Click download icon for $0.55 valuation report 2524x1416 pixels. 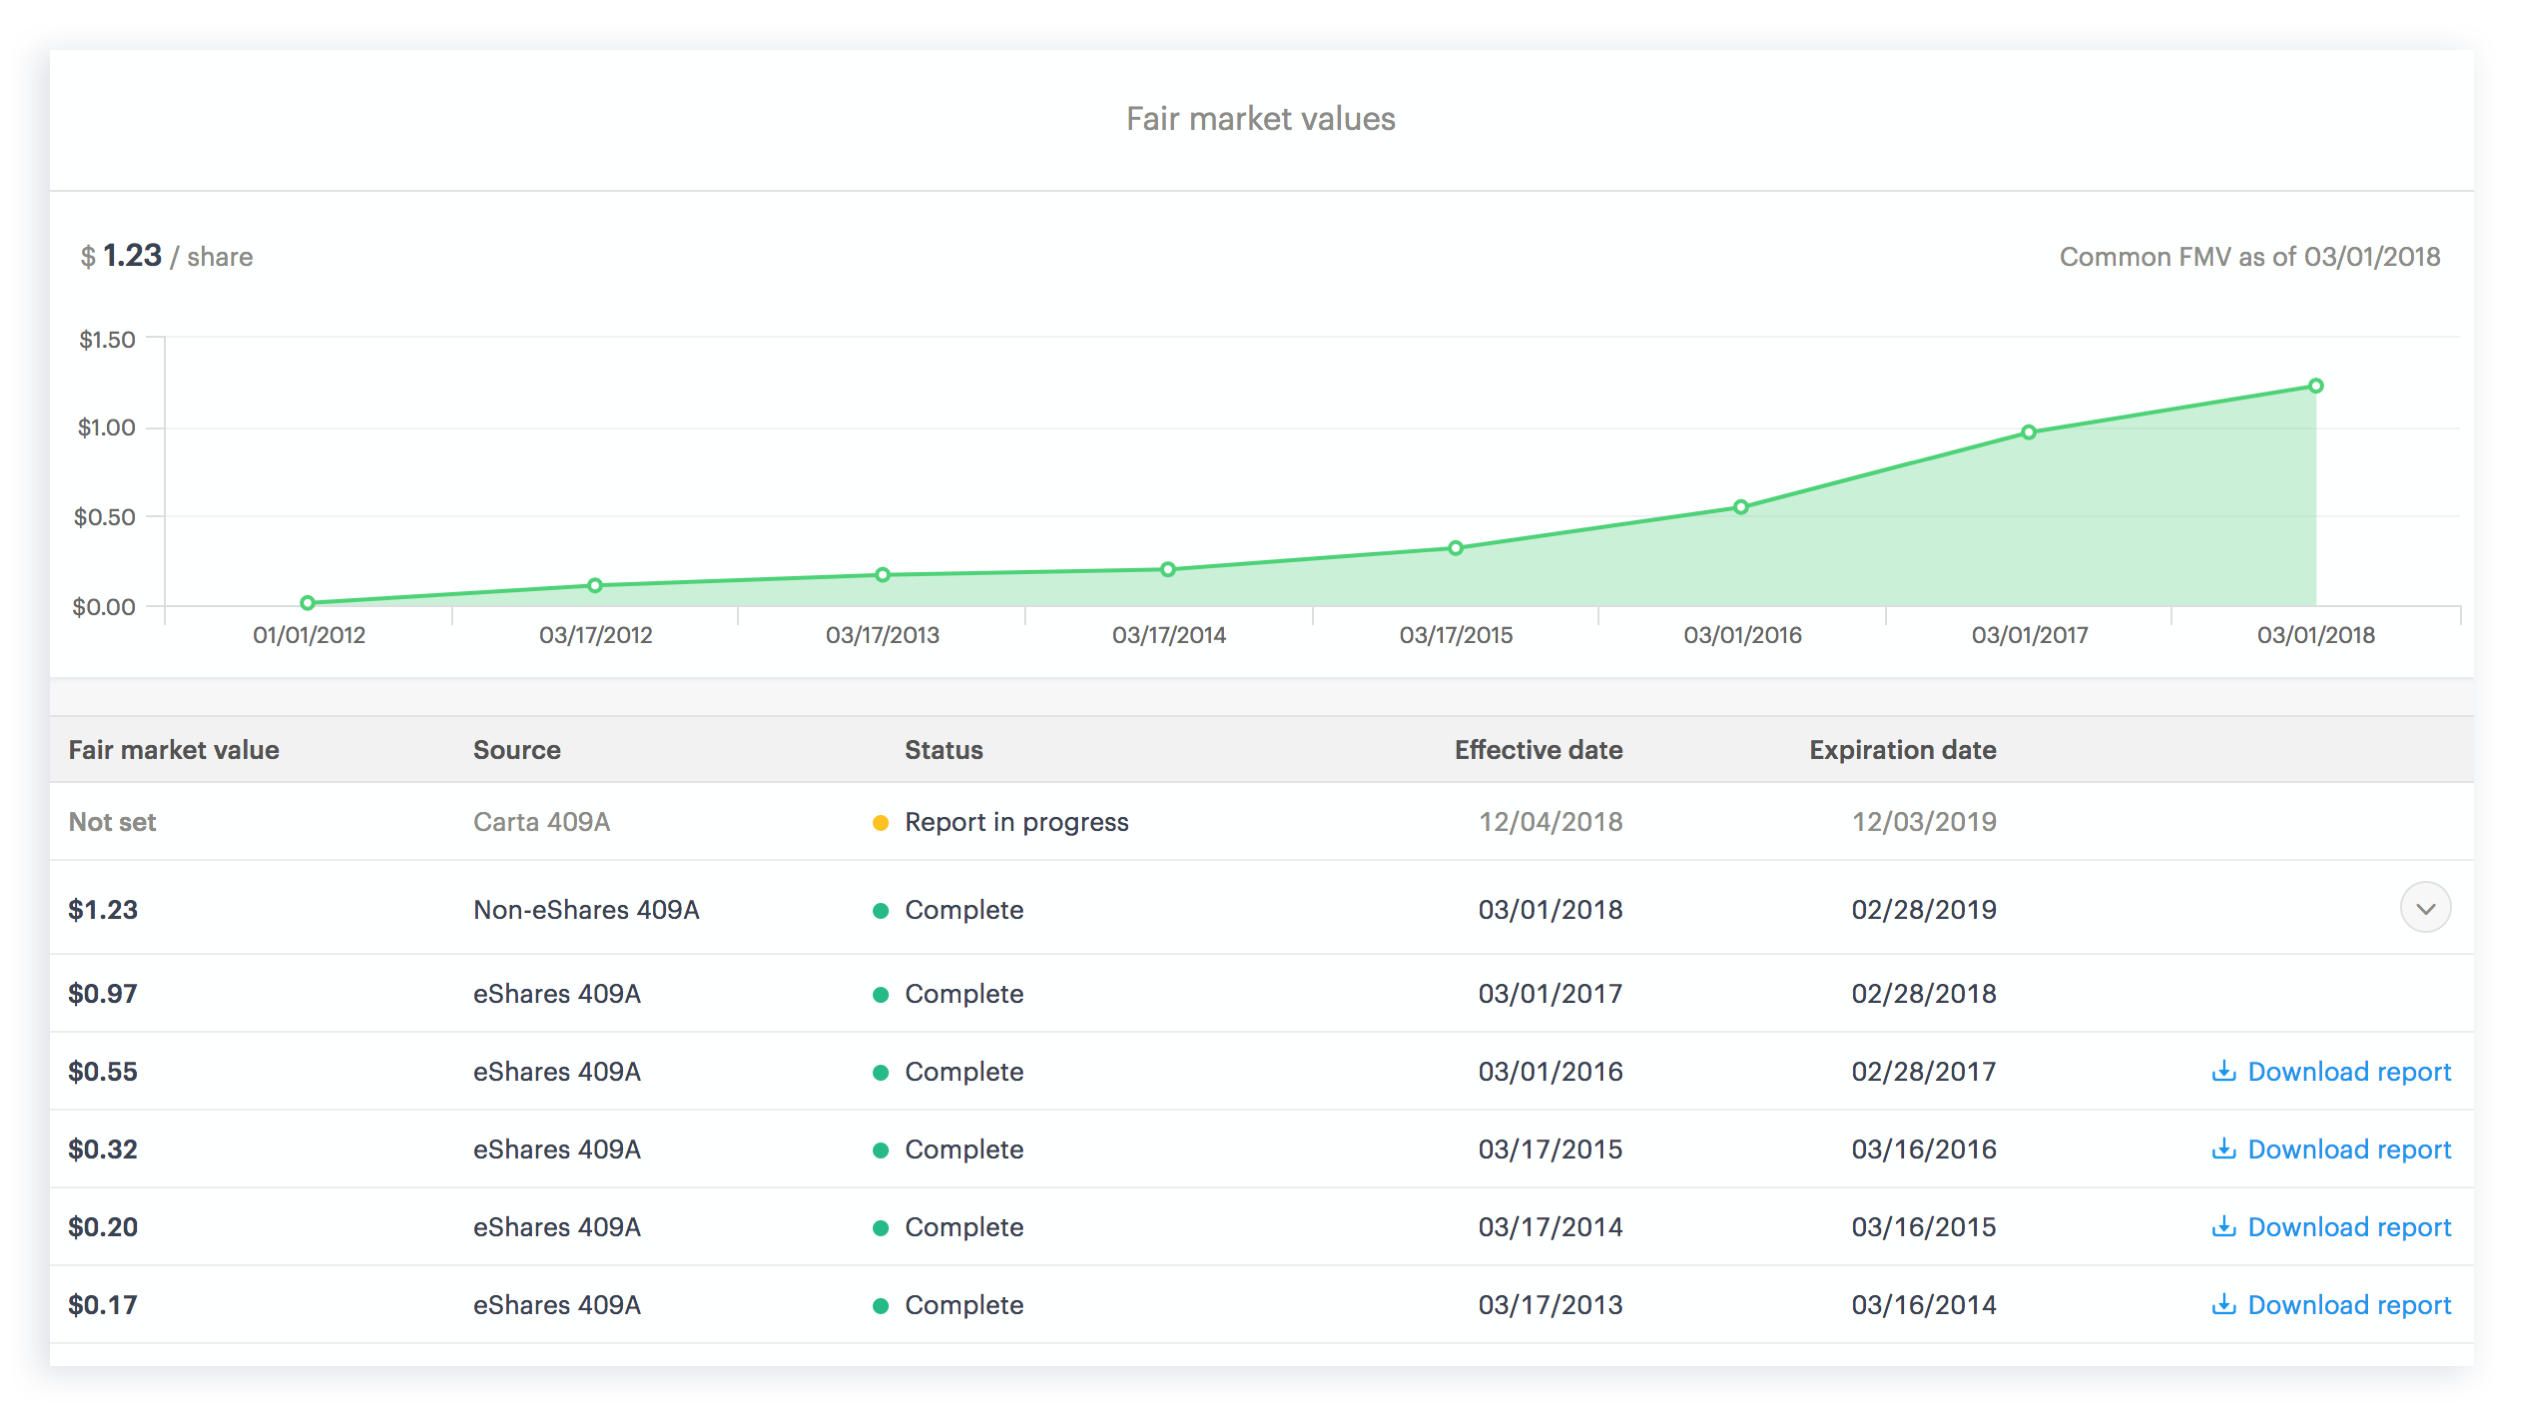2223,1071
